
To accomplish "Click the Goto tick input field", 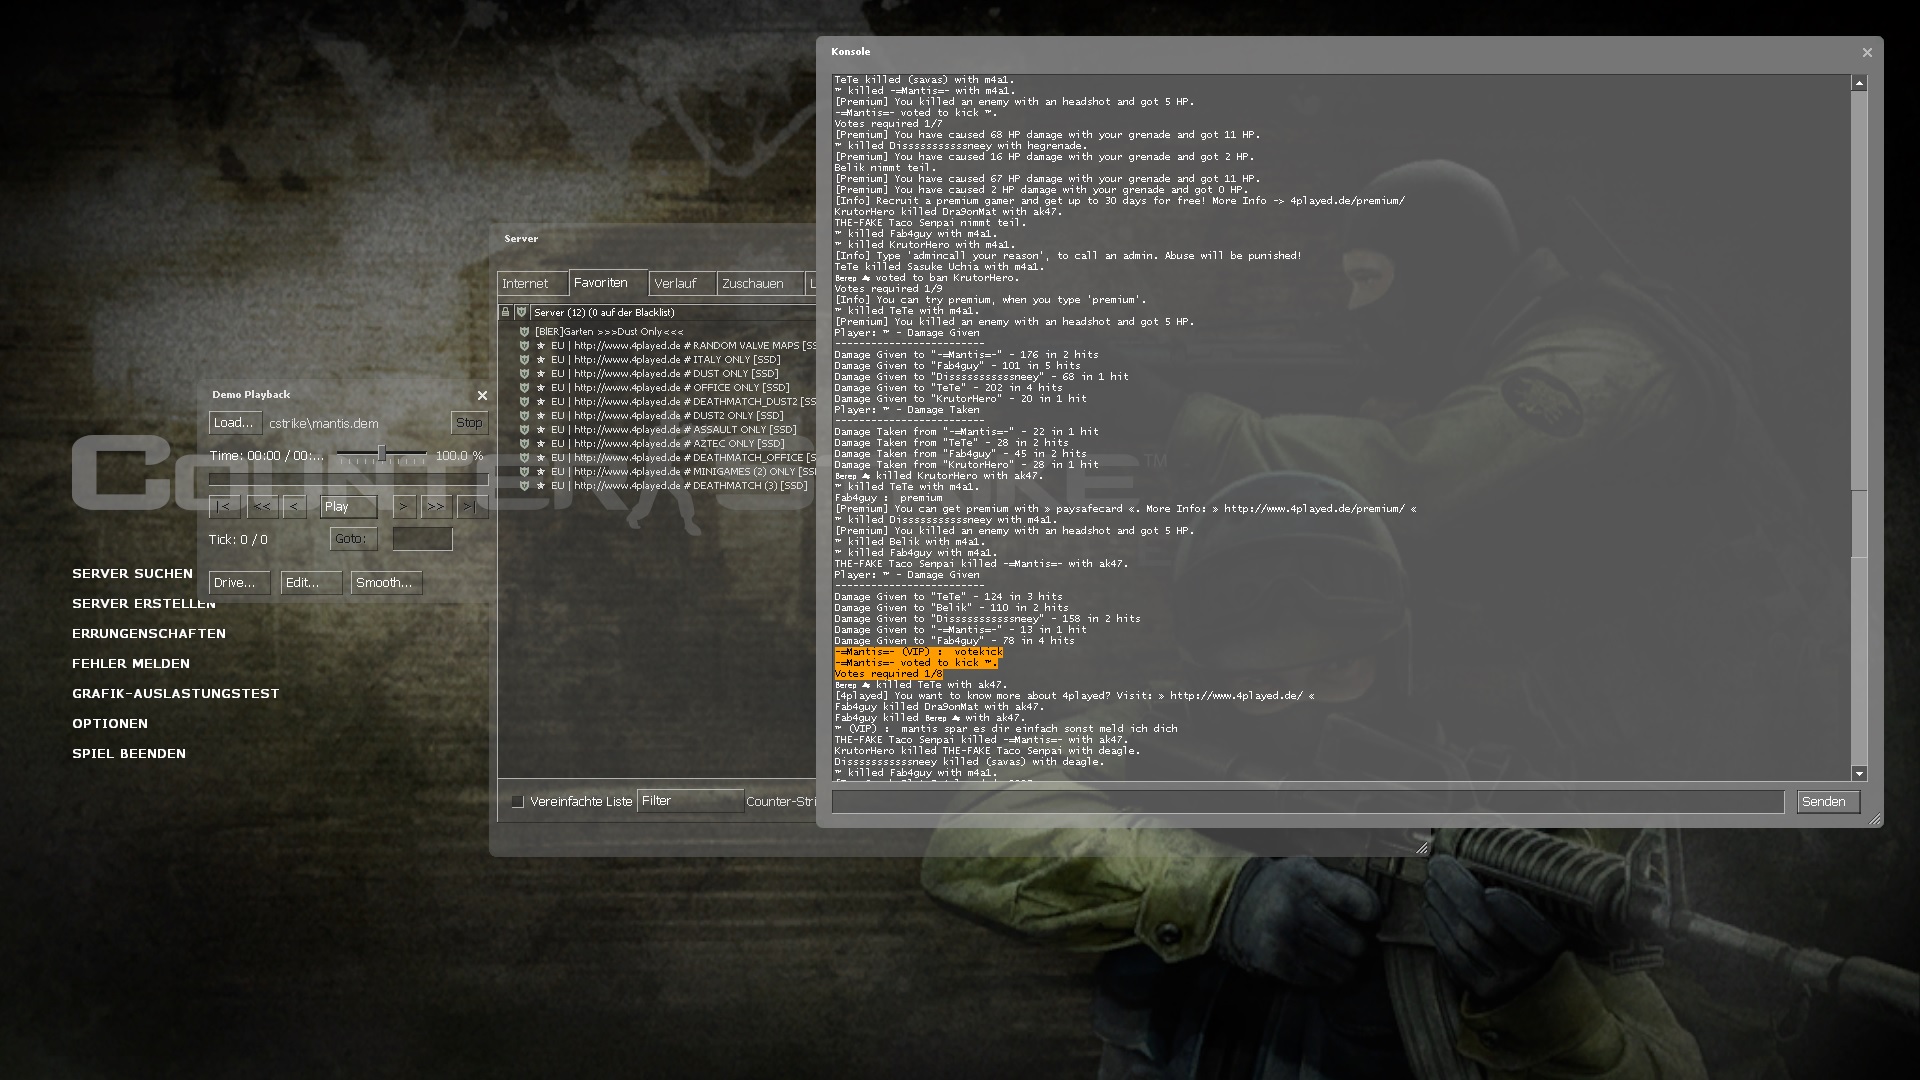I will tap(422, 539).
